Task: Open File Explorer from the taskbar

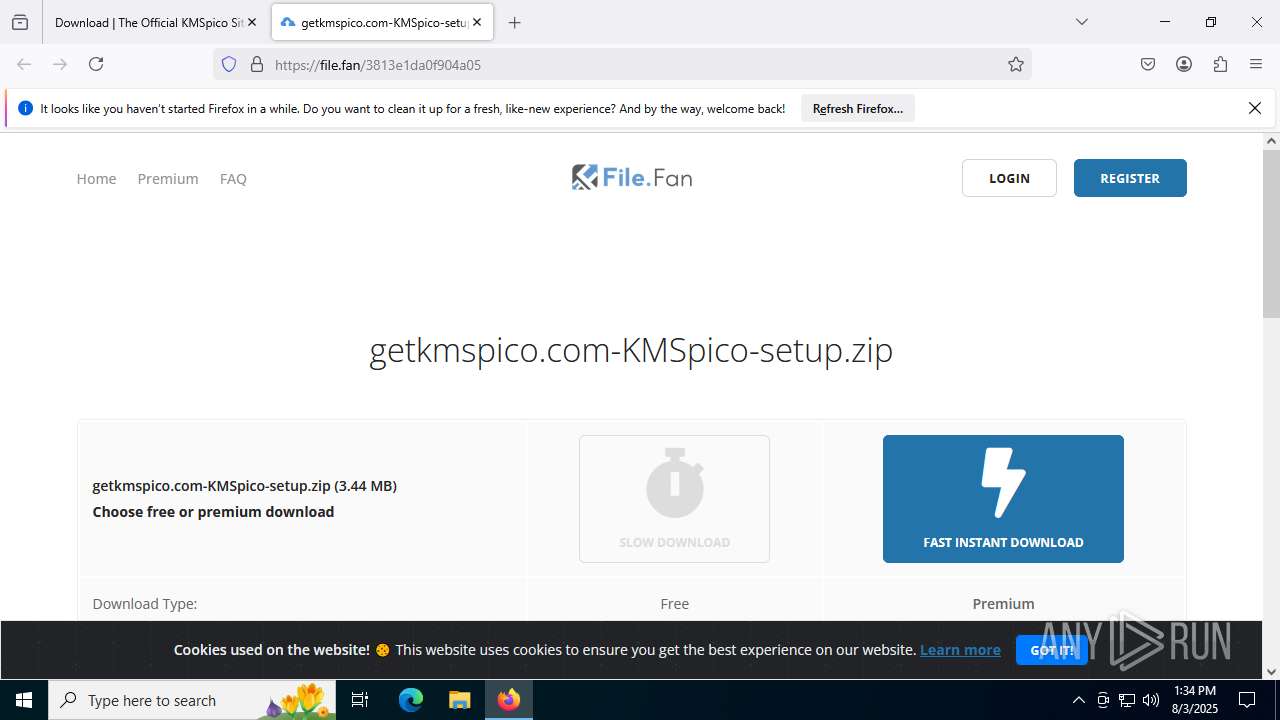Action: click(459, 700)
